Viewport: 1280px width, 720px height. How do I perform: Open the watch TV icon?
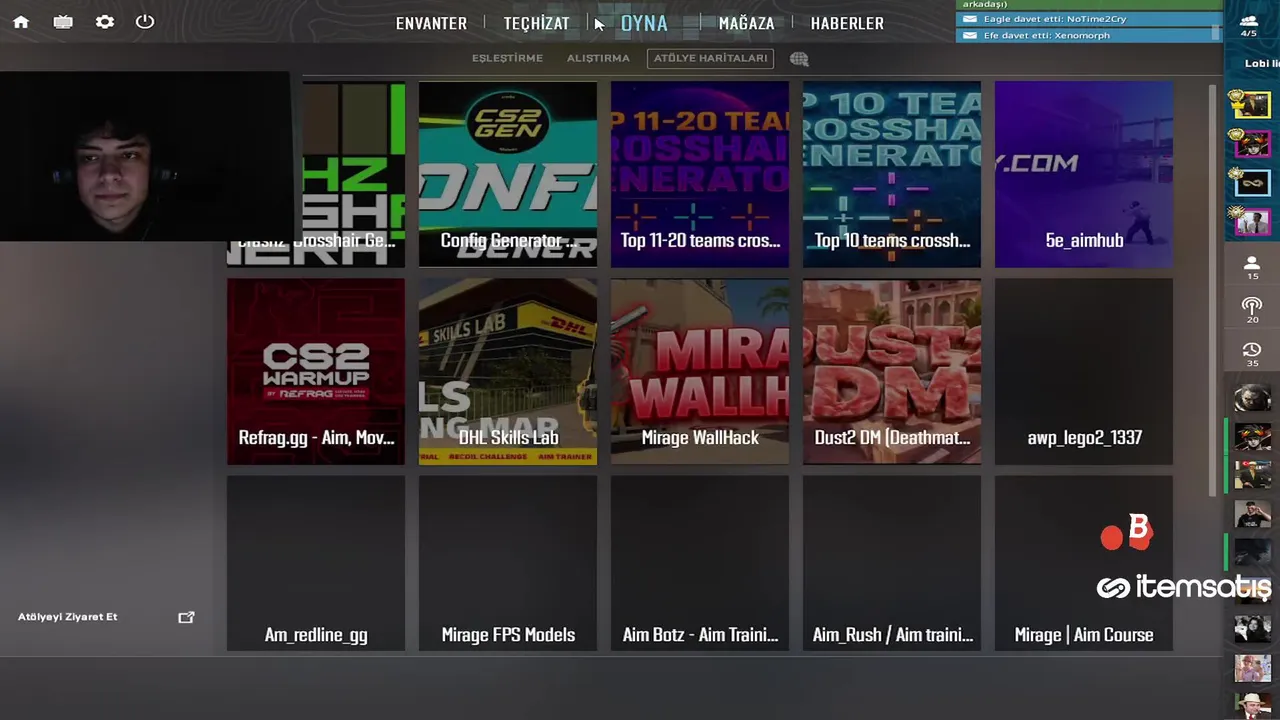tap(63, 22)
